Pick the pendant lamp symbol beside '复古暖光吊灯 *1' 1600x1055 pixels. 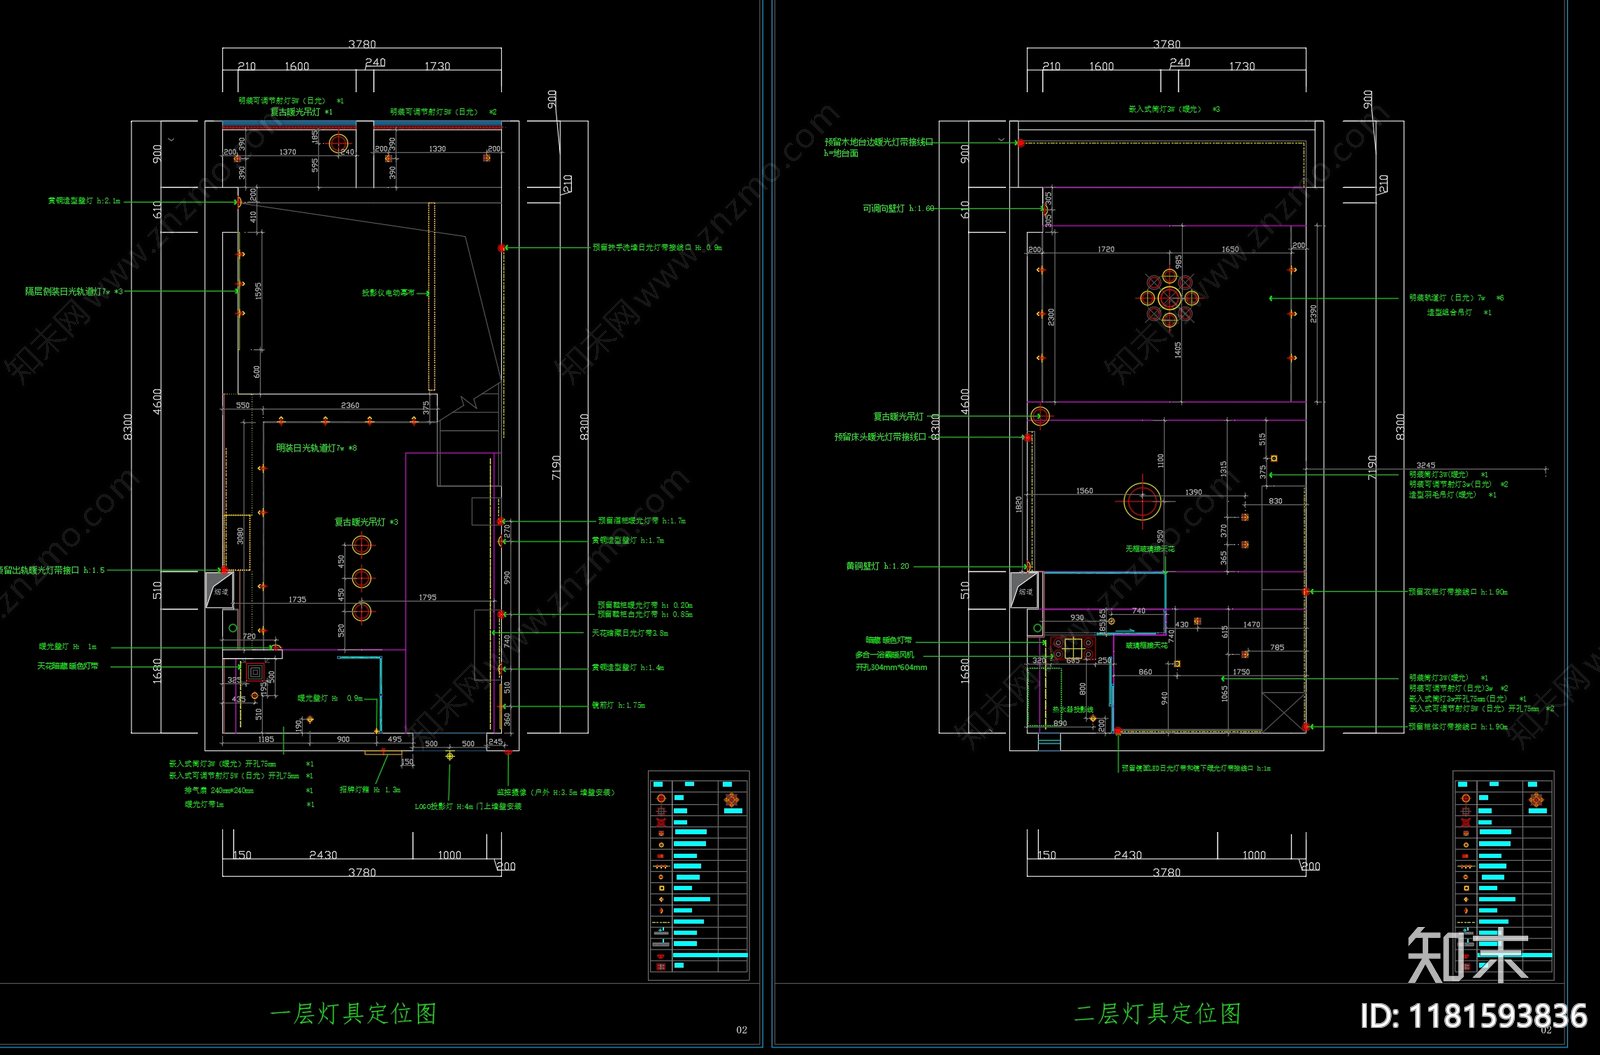338,143
